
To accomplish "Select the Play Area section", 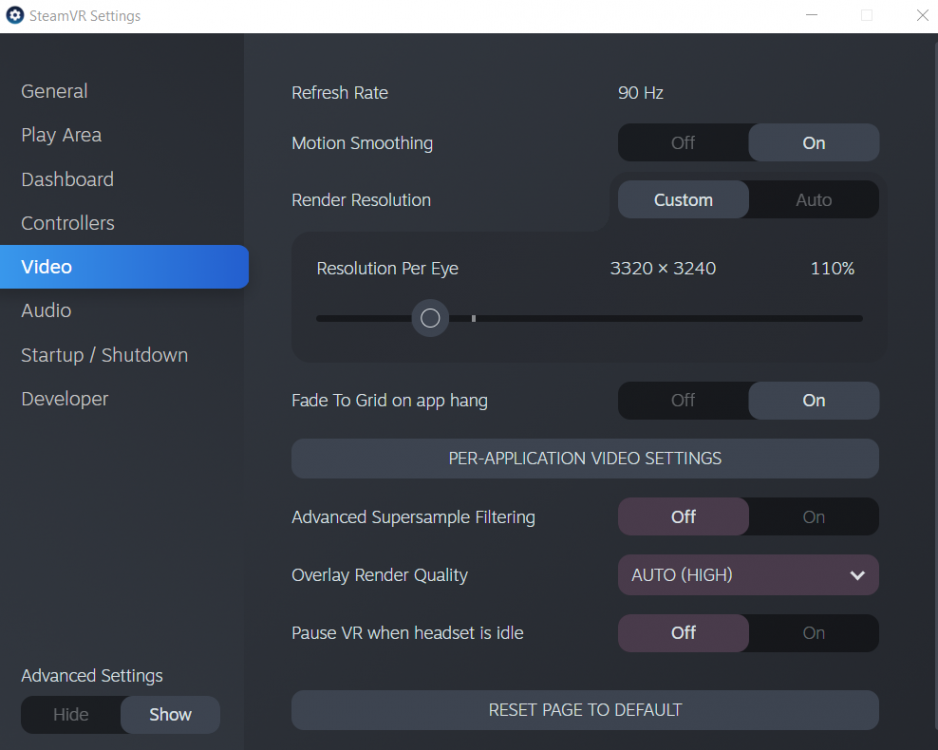I will 61,135.
